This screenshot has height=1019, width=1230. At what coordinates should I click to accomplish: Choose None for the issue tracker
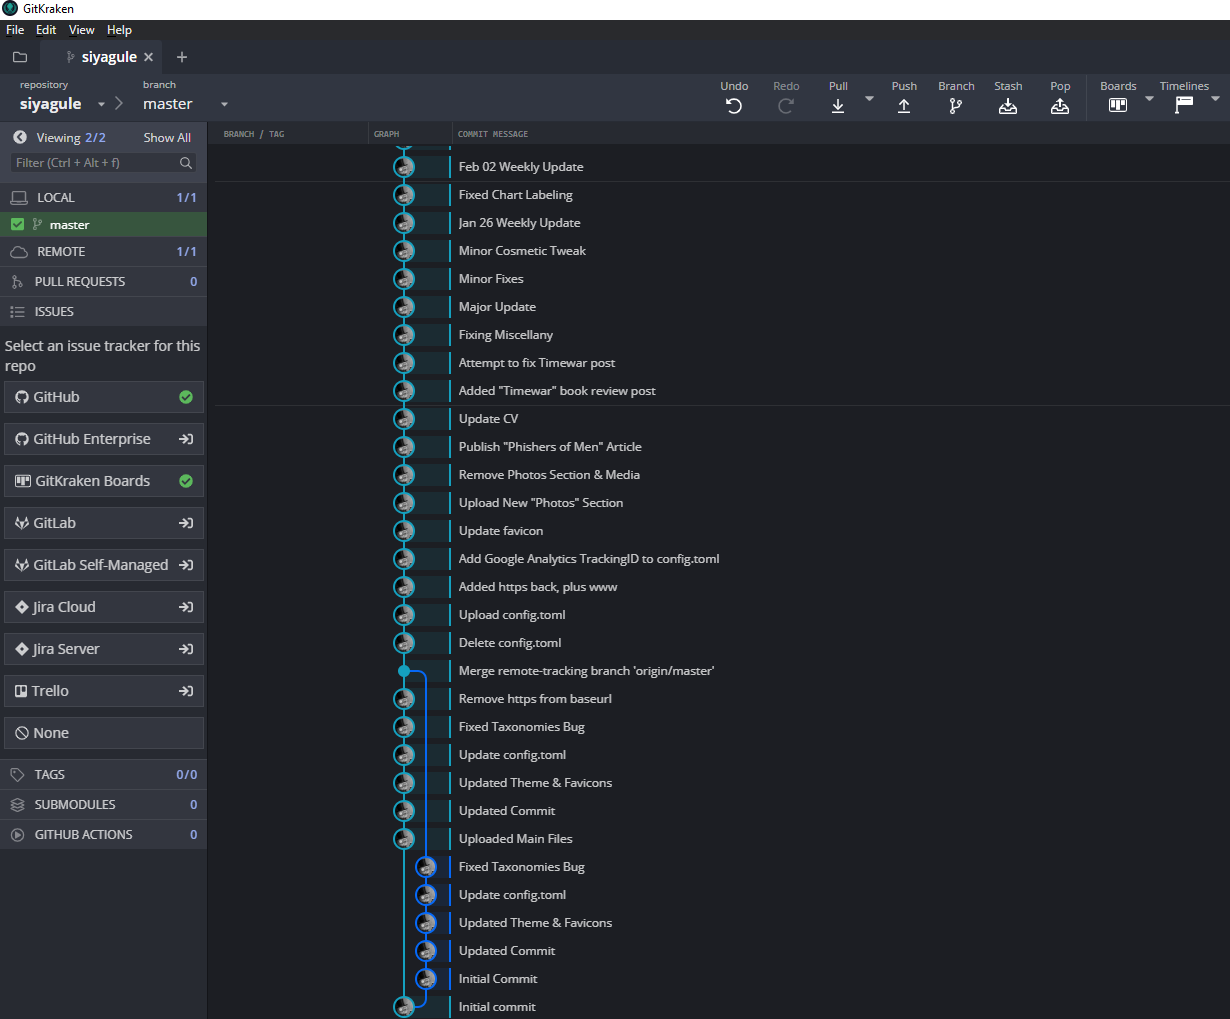click(x=104, y=733)
